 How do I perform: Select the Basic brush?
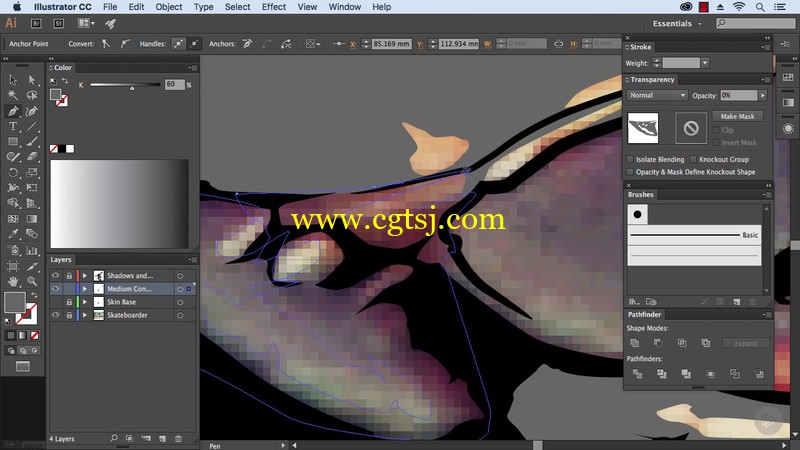tap(694, 235)
